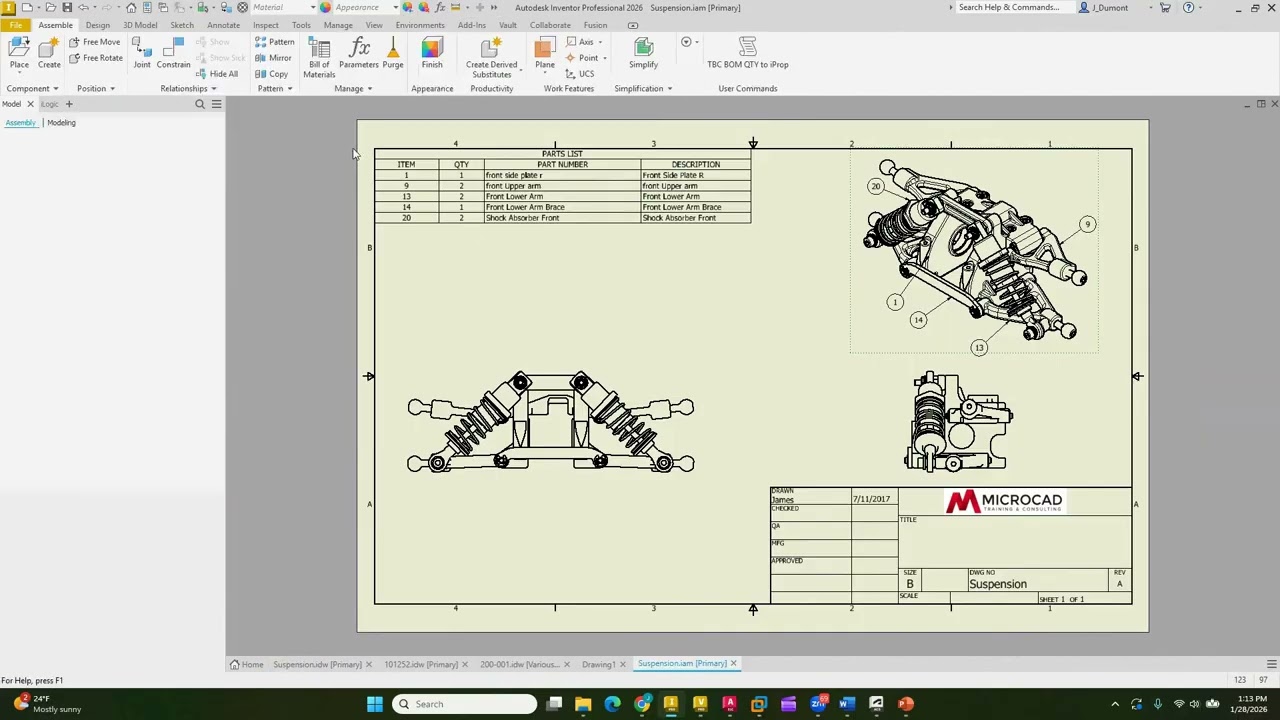Click the UCS tool

click(x=580, y=74)
